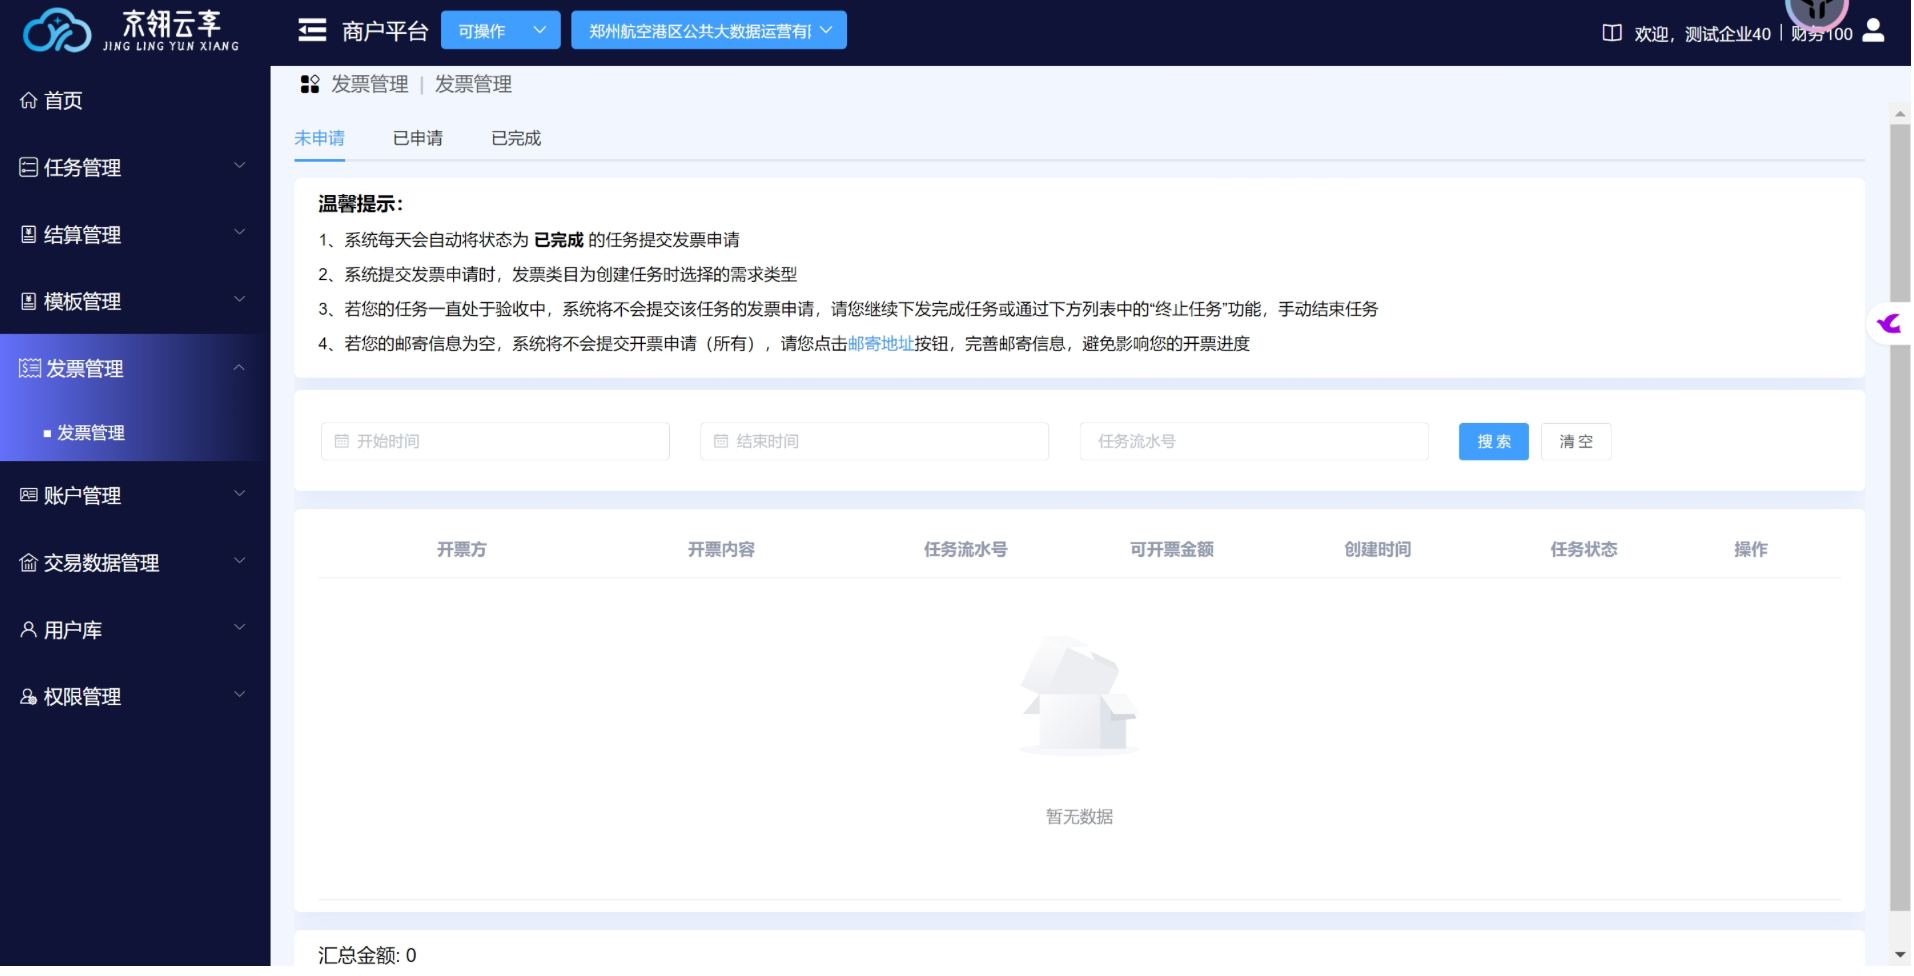
Task: Click the user avatar icon
Action: tap(1873, 31)
